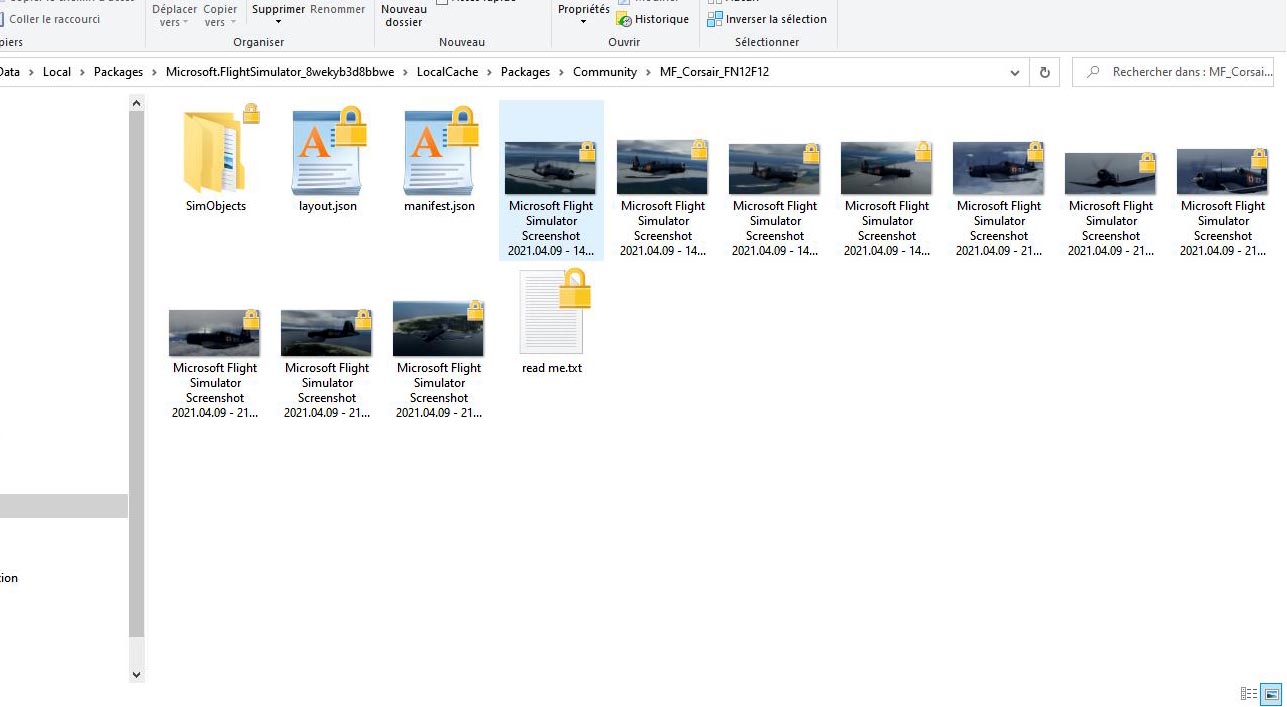Viewport: 1287px width, 707px height.
Task: Click Coller le raccourci
Action: [50, 19]
